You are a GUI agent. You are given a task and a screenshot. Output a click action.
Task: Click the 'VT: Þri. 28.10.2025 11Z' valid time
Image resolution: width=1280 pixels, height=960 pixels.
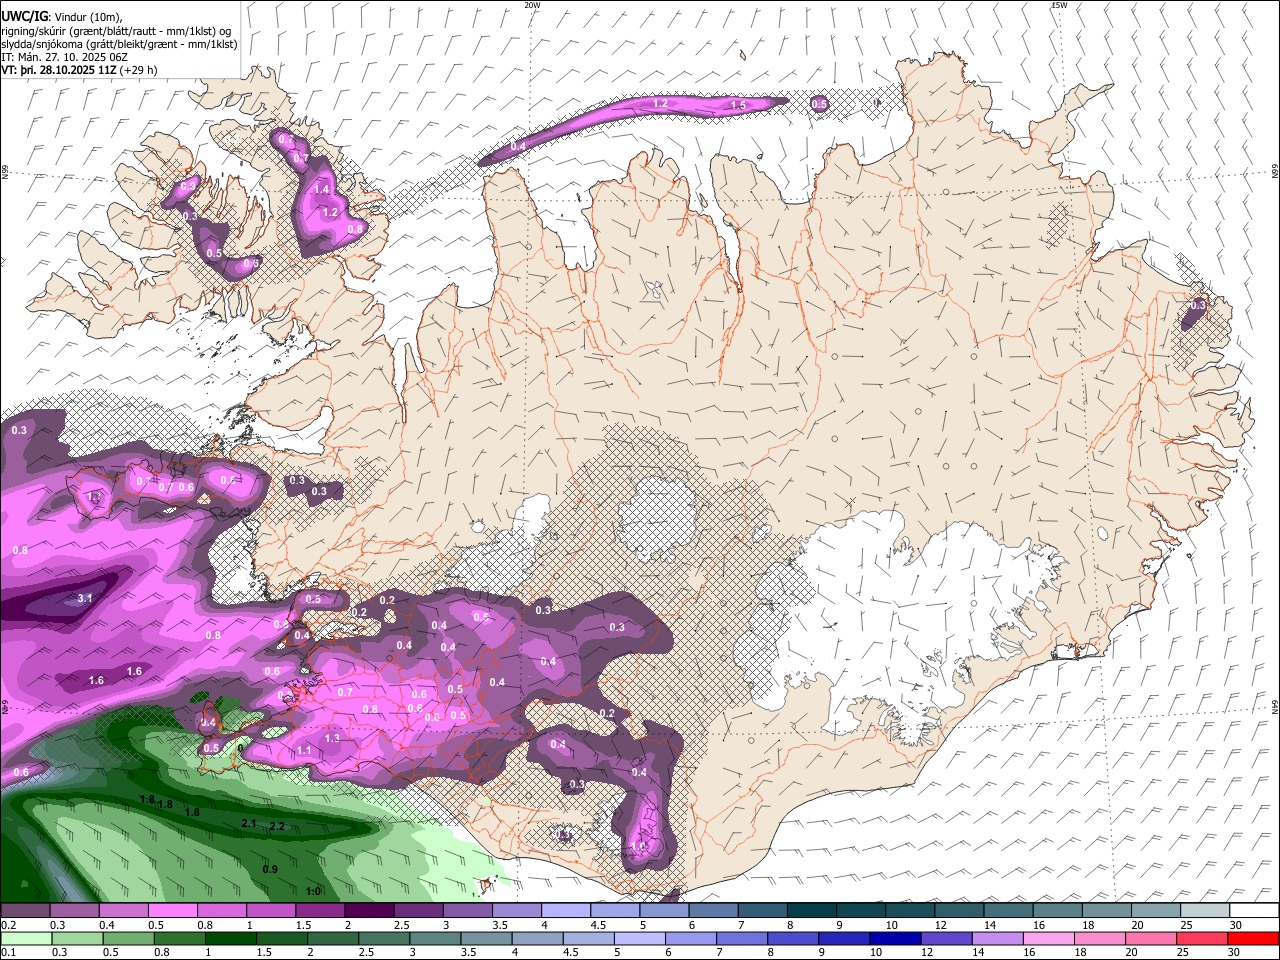59,70
